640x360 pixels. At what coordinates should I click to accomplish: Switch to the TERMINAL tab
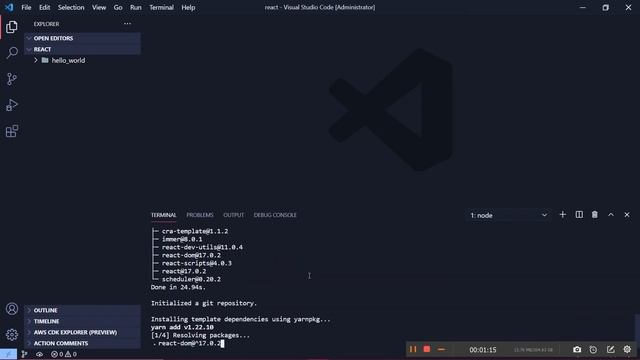pyautogui.click(x=164, y=215)
